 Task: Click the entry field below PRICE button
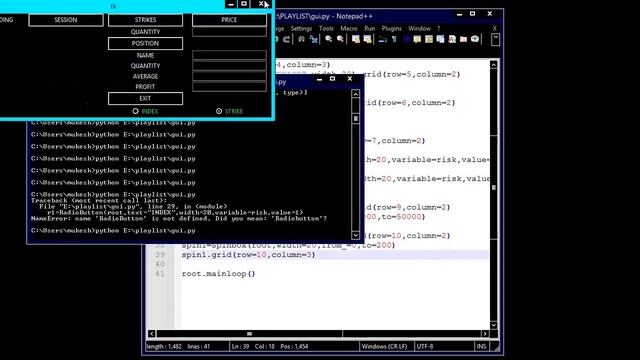(x=229, y=32)
